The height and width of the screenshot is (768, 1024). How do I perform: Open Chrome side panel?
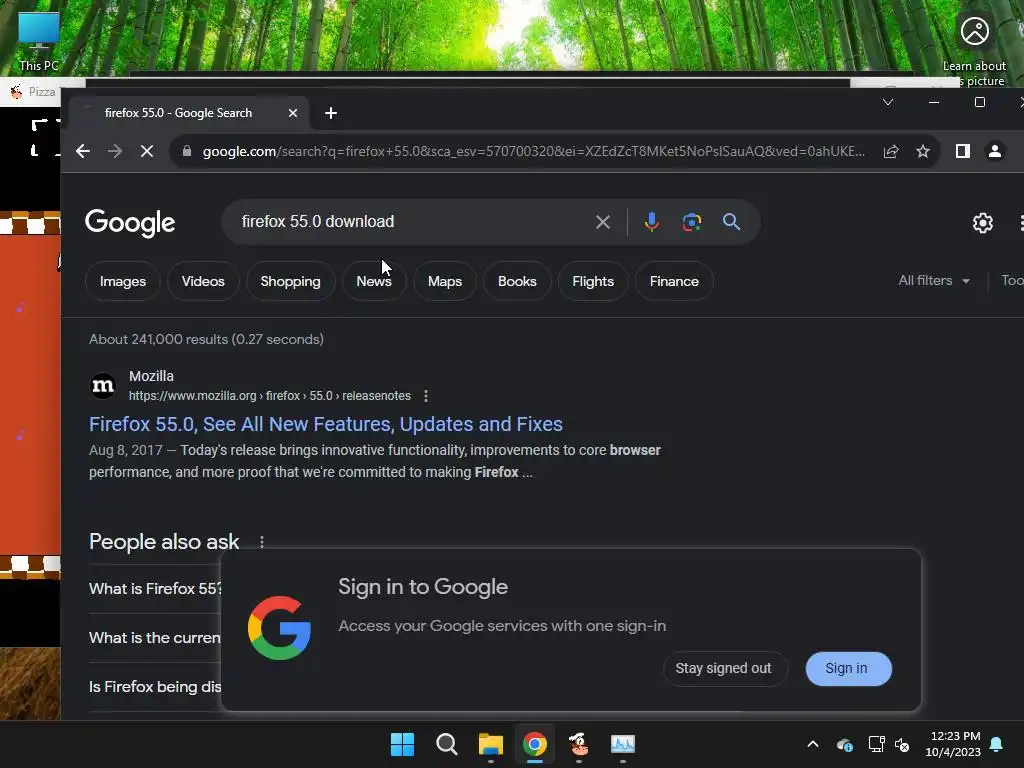click(x=963, y=152)
